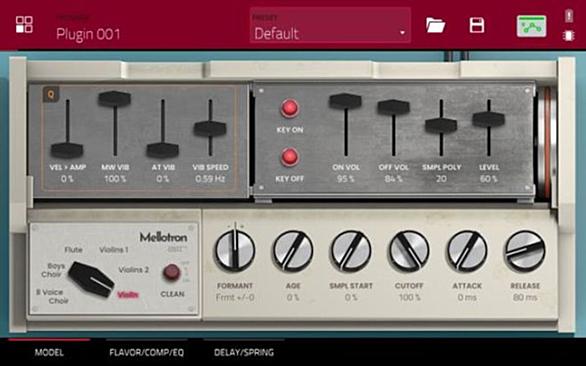Click the AGE knob
586x366 pixels.
click(x=293, y=250)
